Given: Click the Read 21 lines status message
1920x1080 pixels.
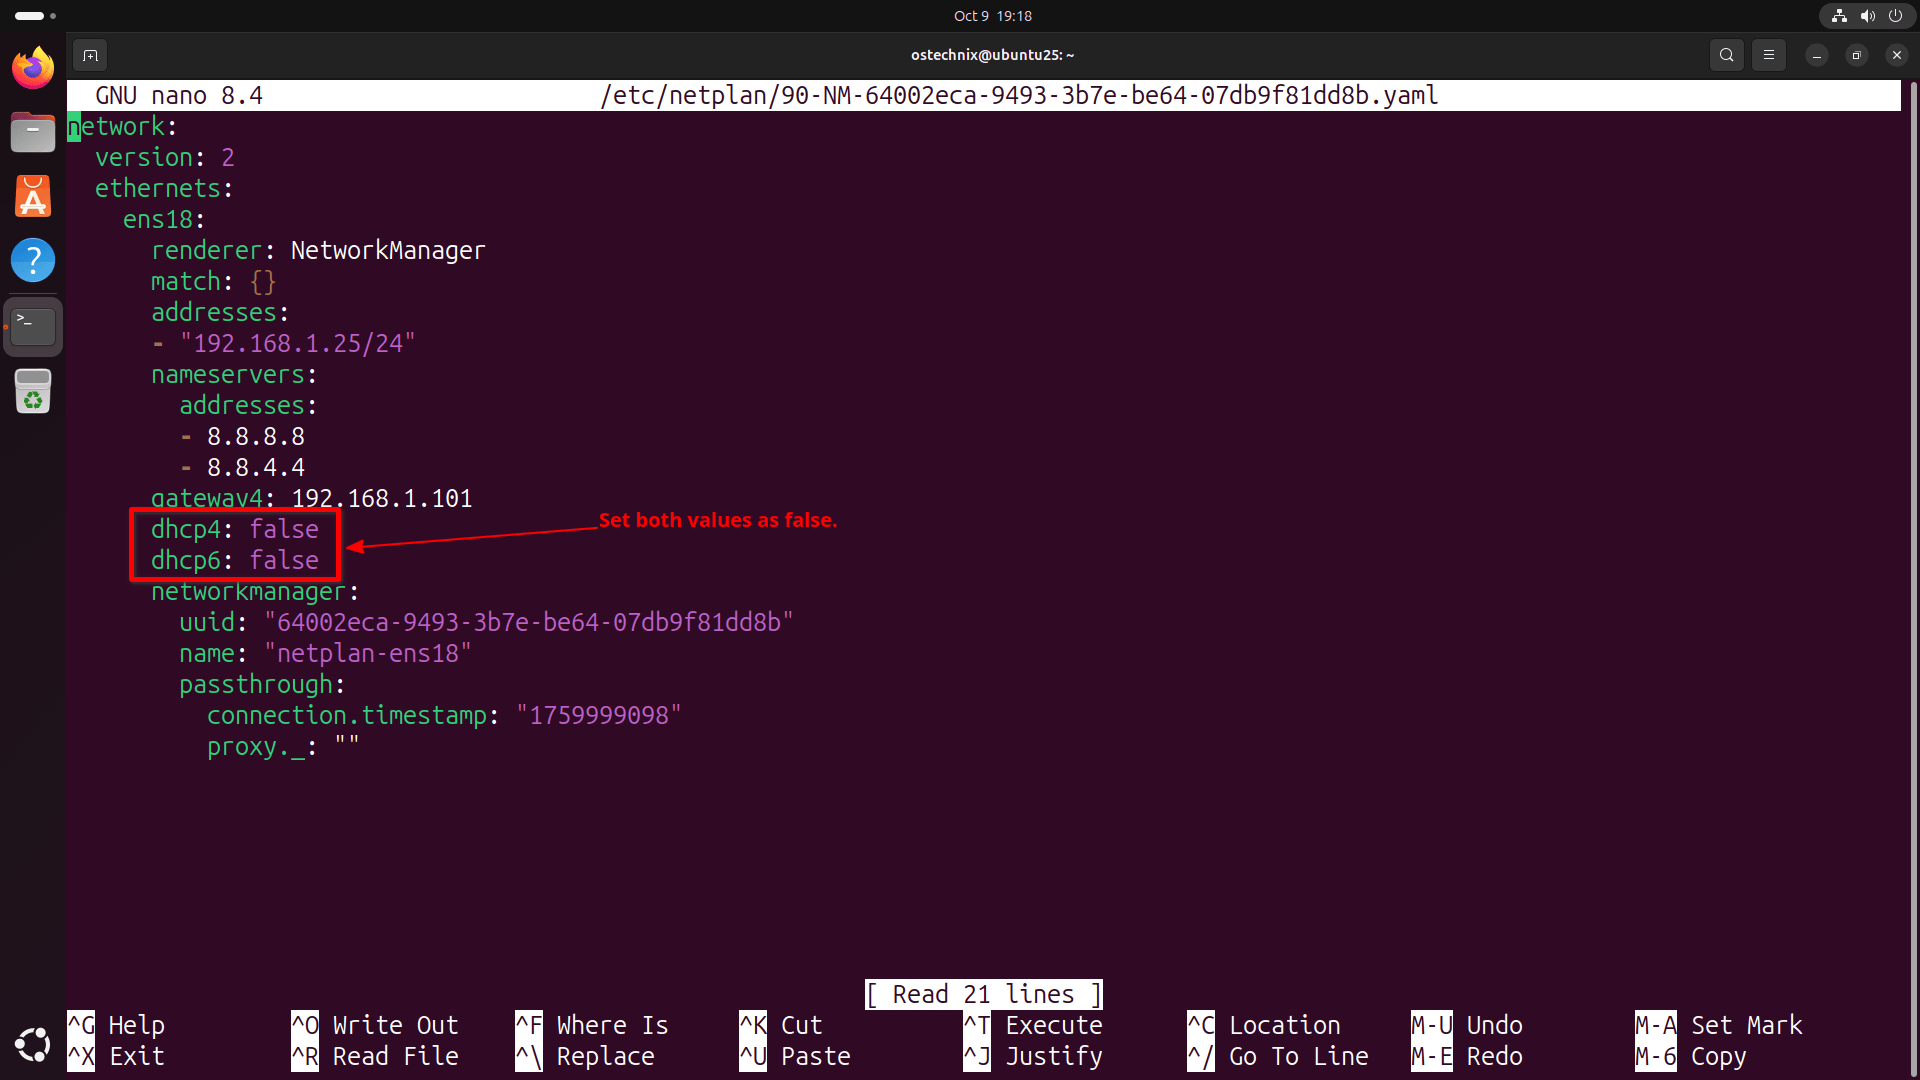Looking at the screenshot, I should [983, 994].
